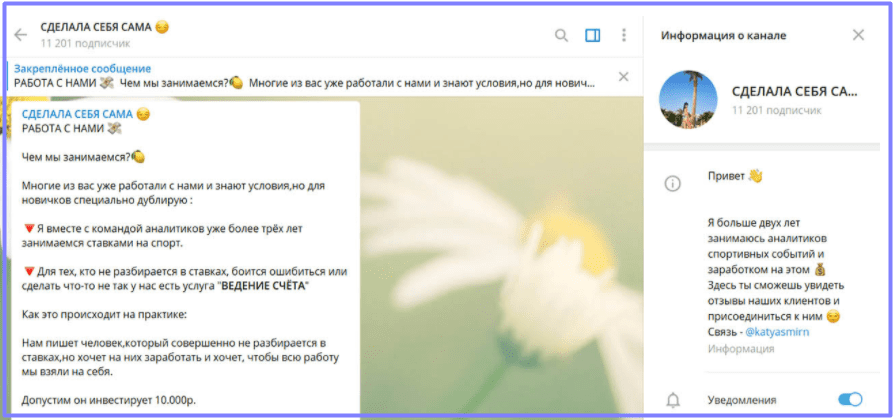This screenshot has width=893, height=420.
Task: Click subscriber count in the info panel
Action: (x=776, y=111)
